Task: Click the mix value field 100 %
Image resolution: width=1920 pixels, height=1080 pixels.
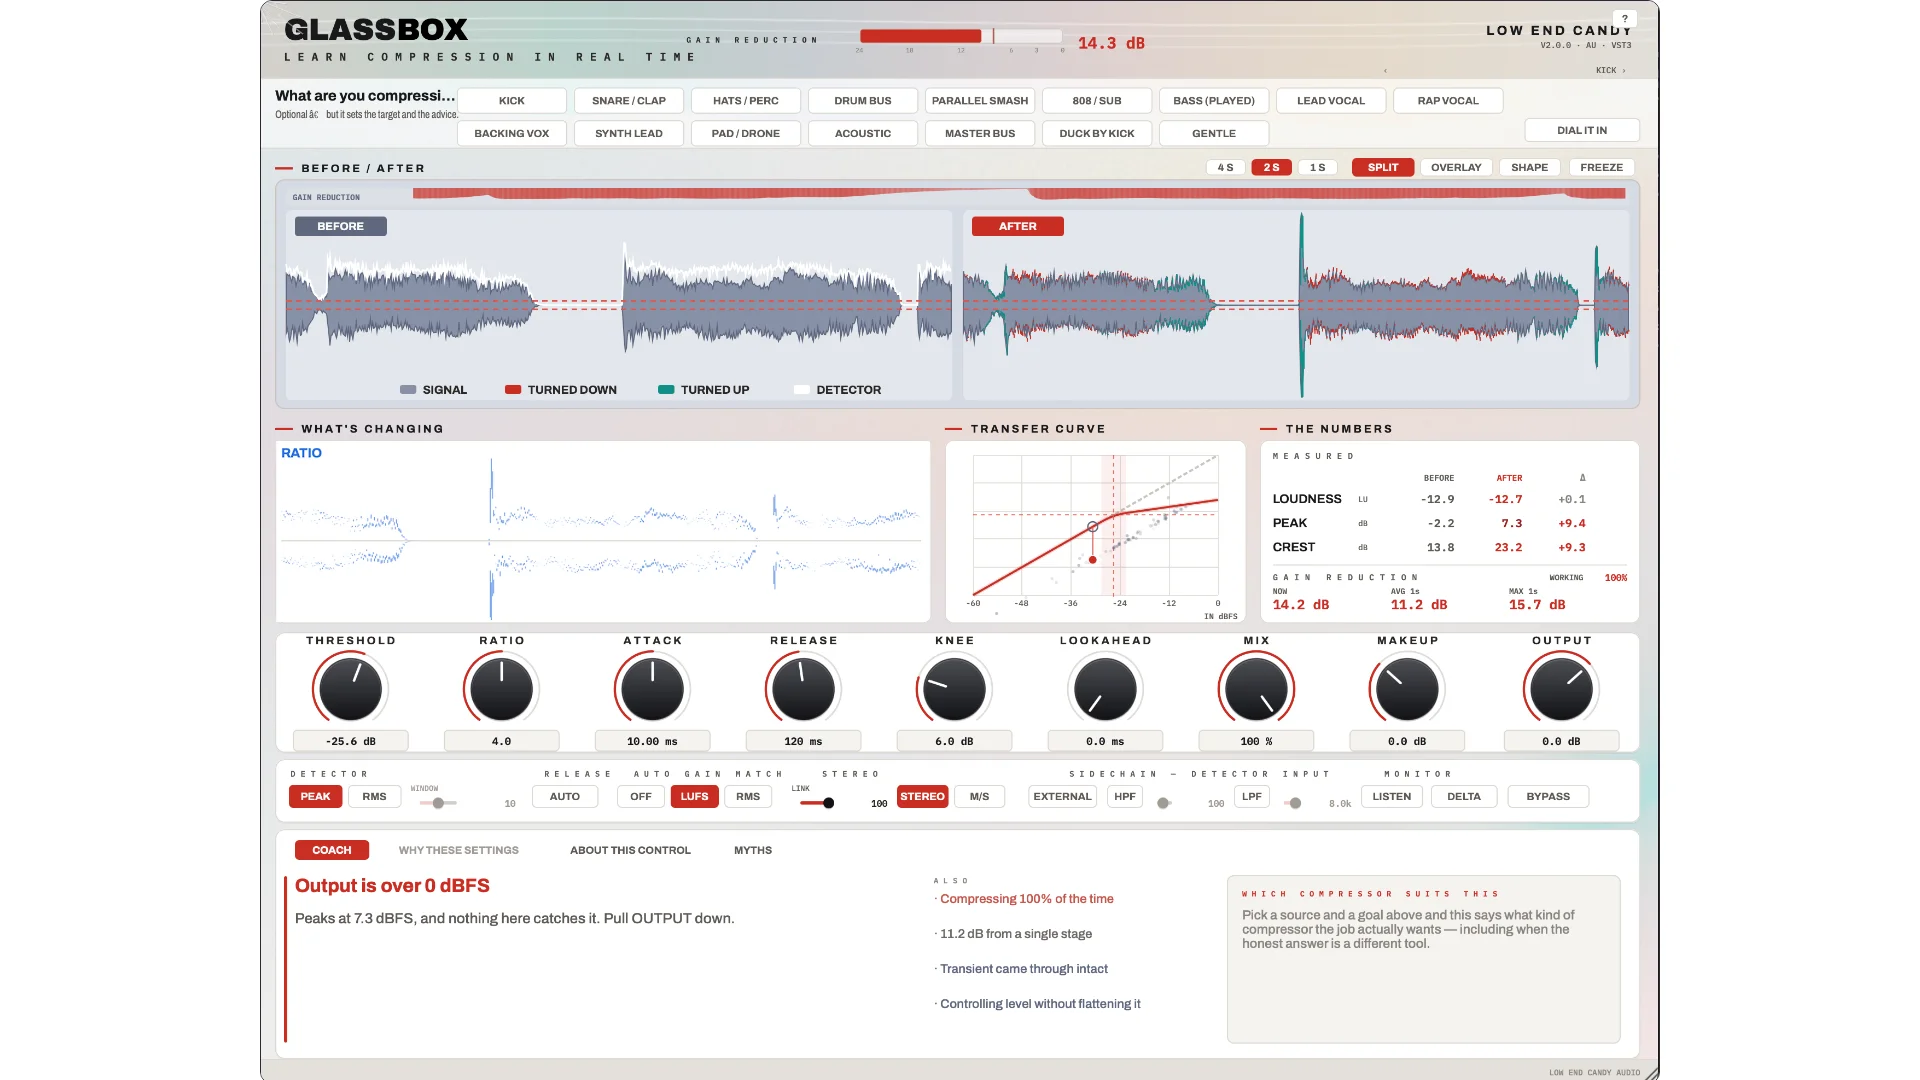Action: (1257, 742)
